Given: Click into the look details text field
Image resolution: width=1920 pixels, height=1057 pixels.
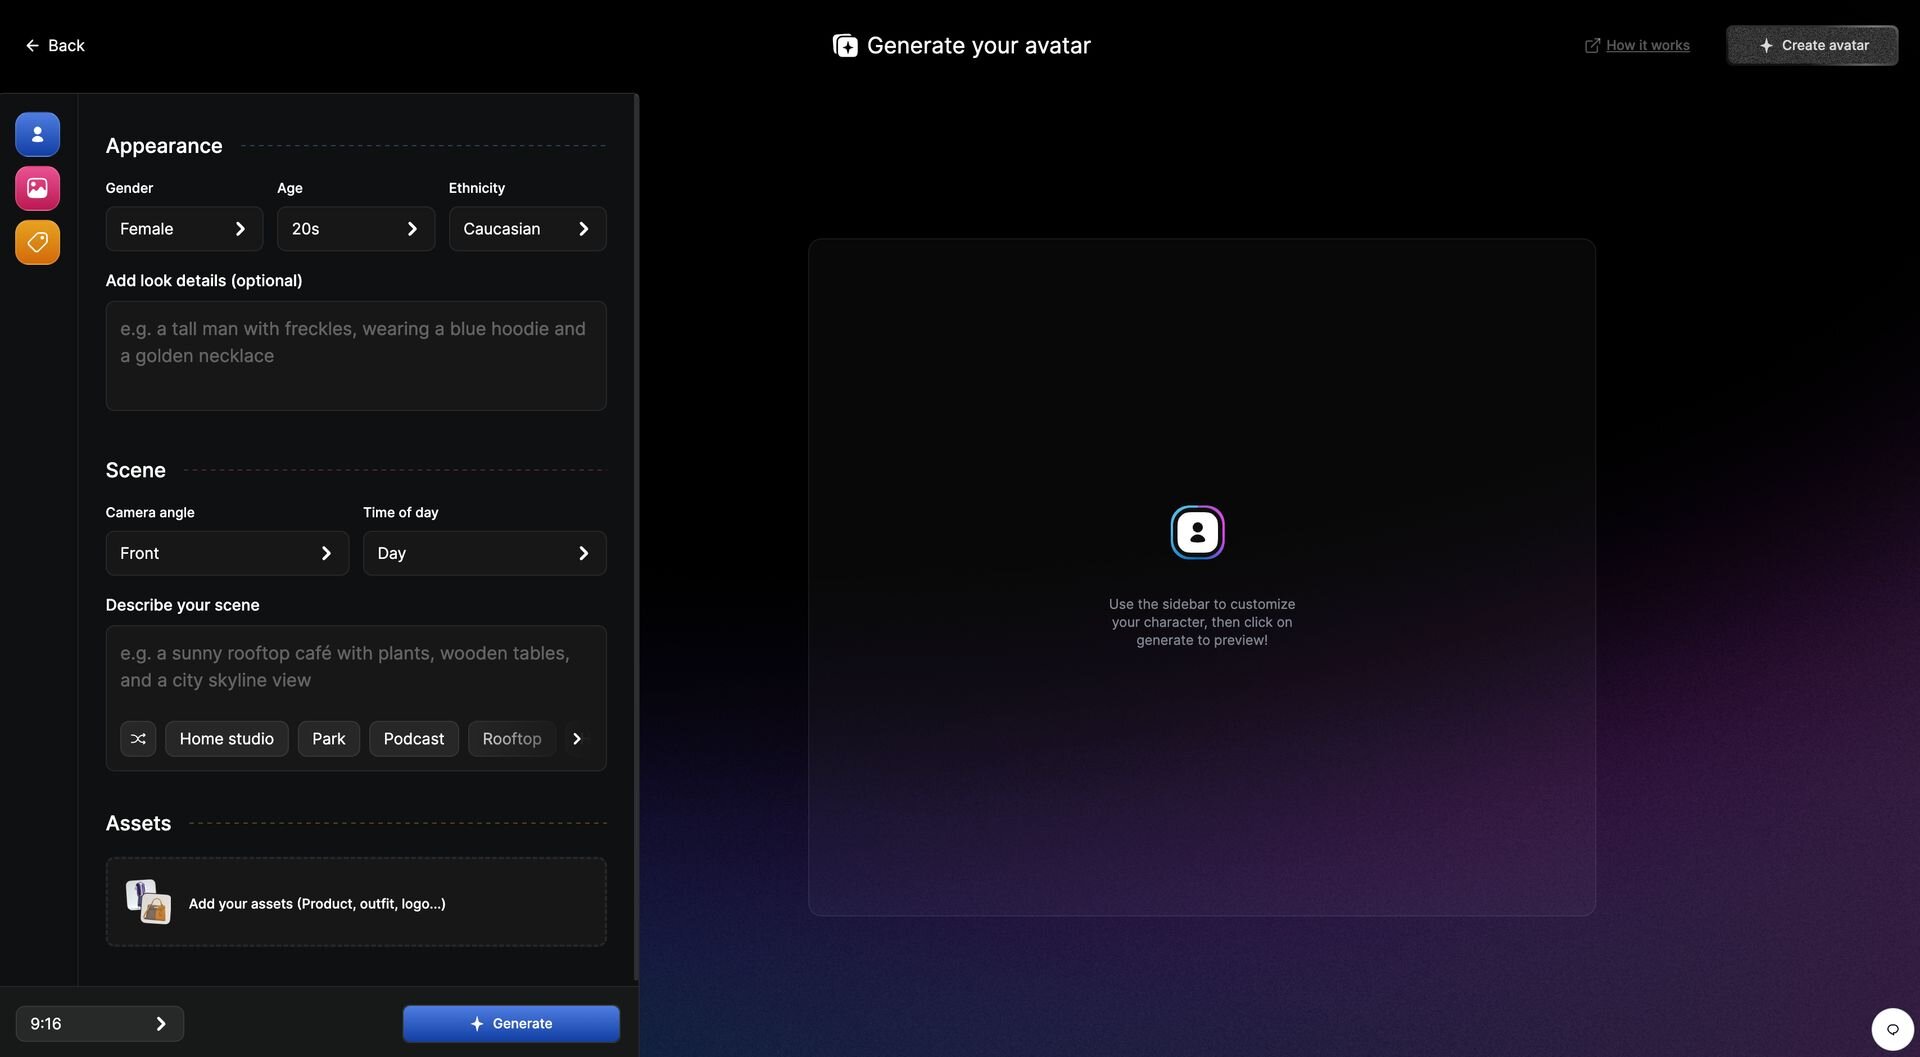Looking at the screenshot, I should coord(355,356).
